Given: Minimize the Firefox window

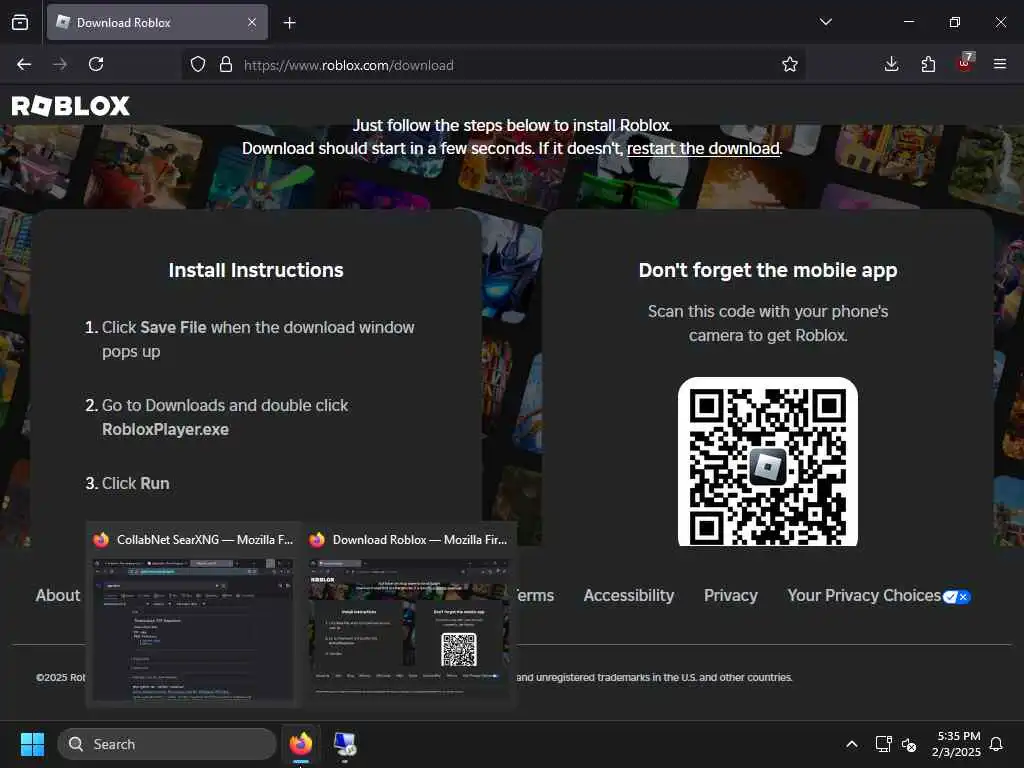Looking at the screenshot, I should (x=908, y=22).
